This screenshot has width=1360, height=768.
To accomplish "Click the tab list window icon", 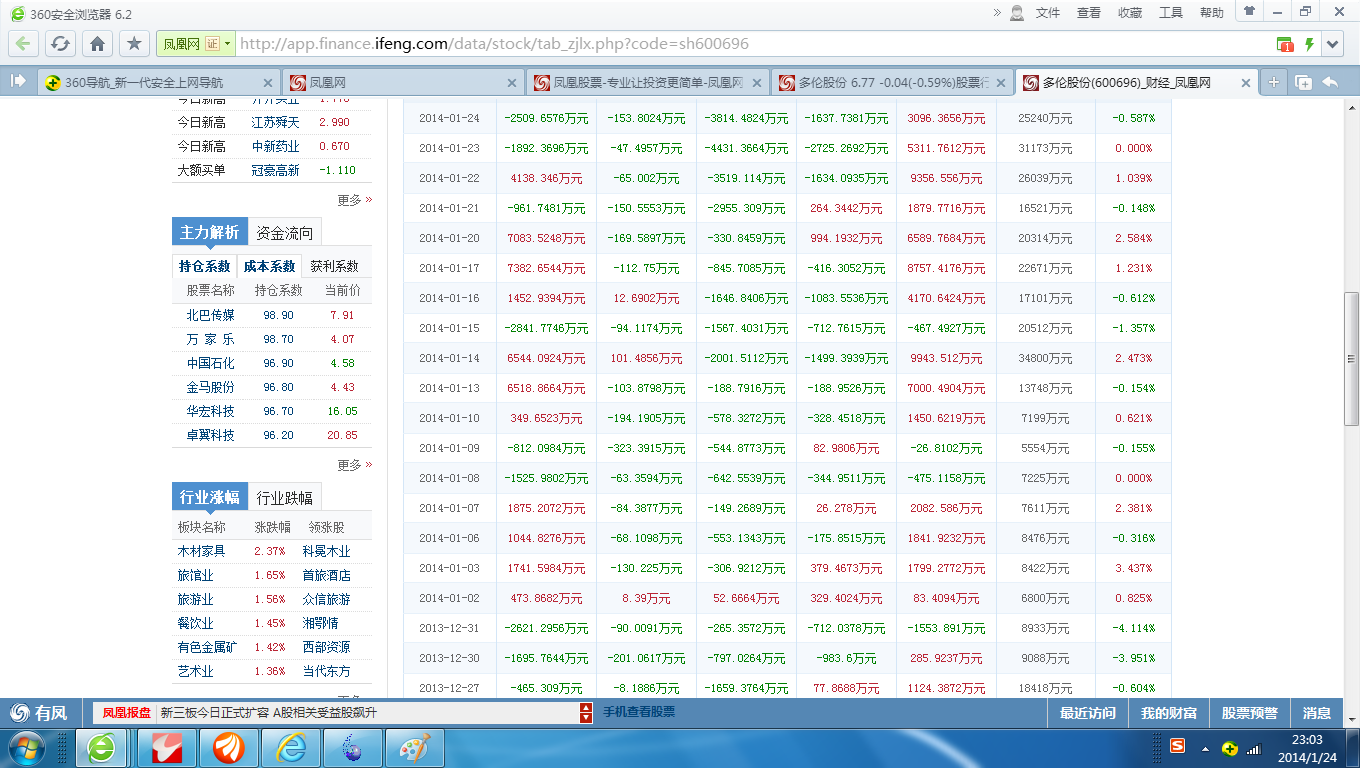I will [x=1303, y=82].
